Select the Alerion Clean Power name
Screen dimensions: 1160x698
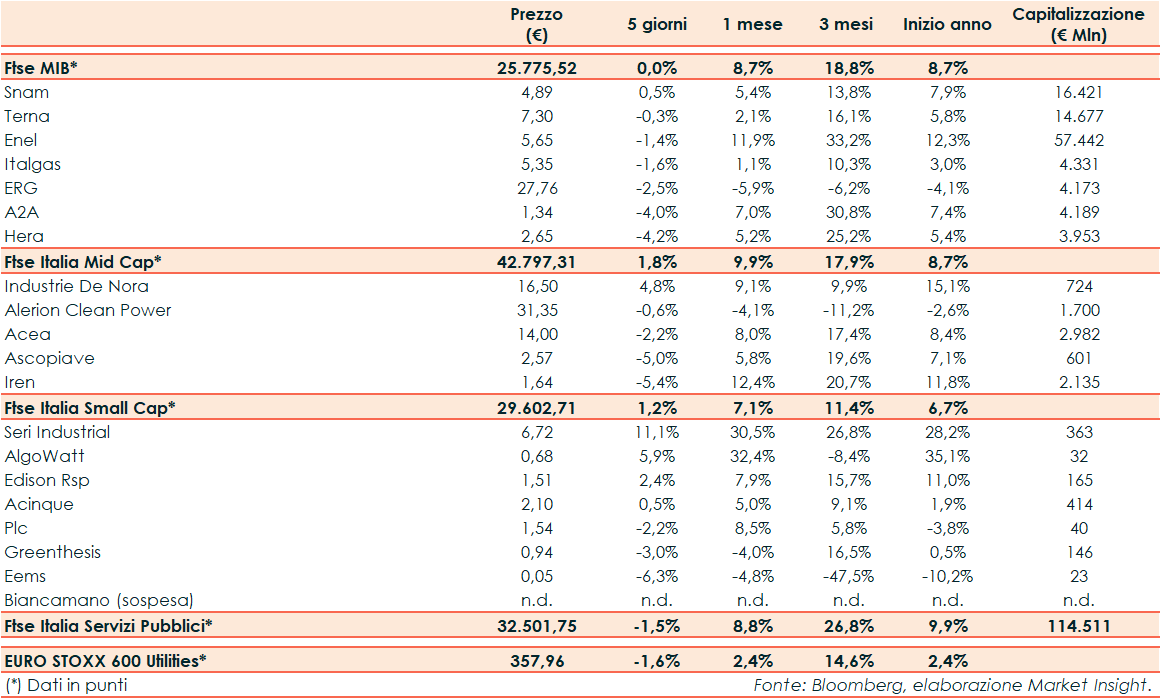click(88, 310)
